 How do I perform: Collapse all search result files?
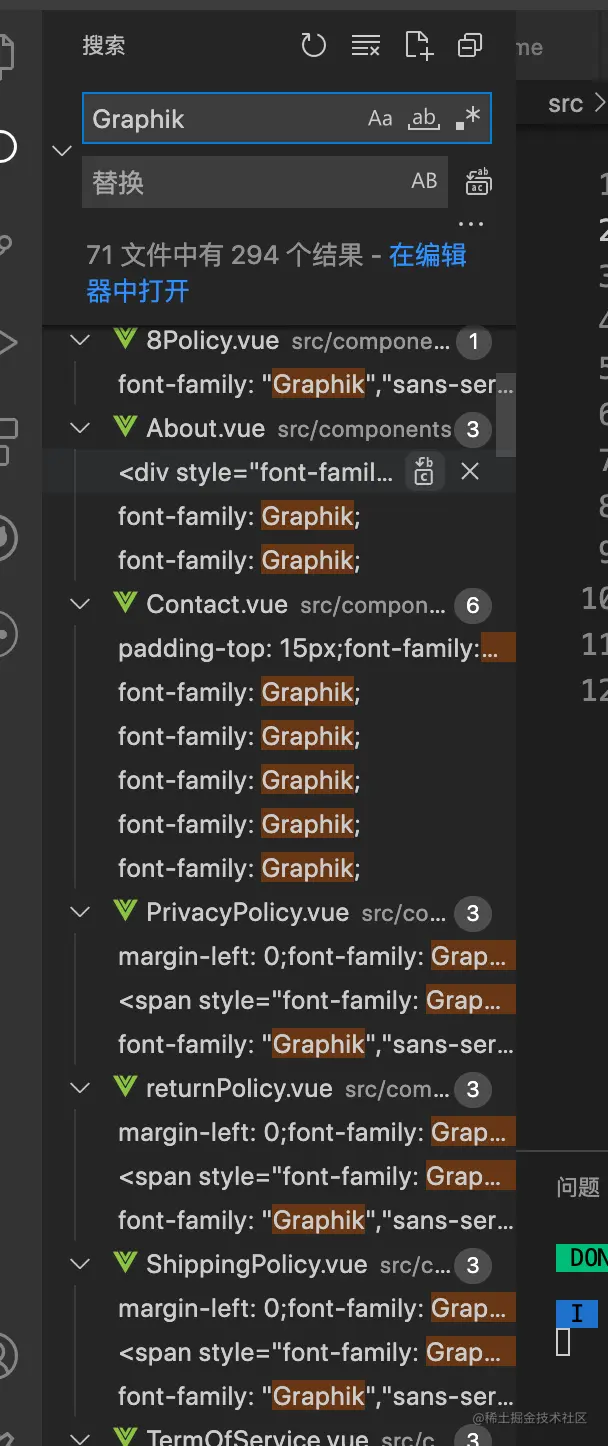[x=469, y=45]
